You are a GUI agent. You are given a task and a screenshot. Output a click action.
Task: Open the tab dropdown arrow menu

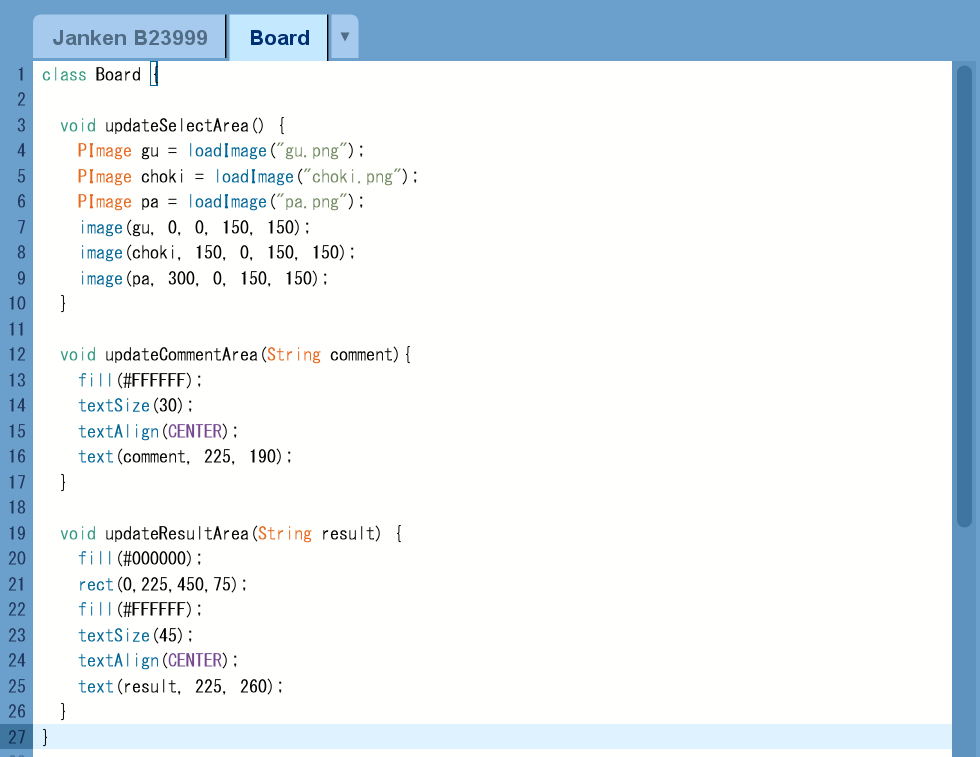[344, 37]
